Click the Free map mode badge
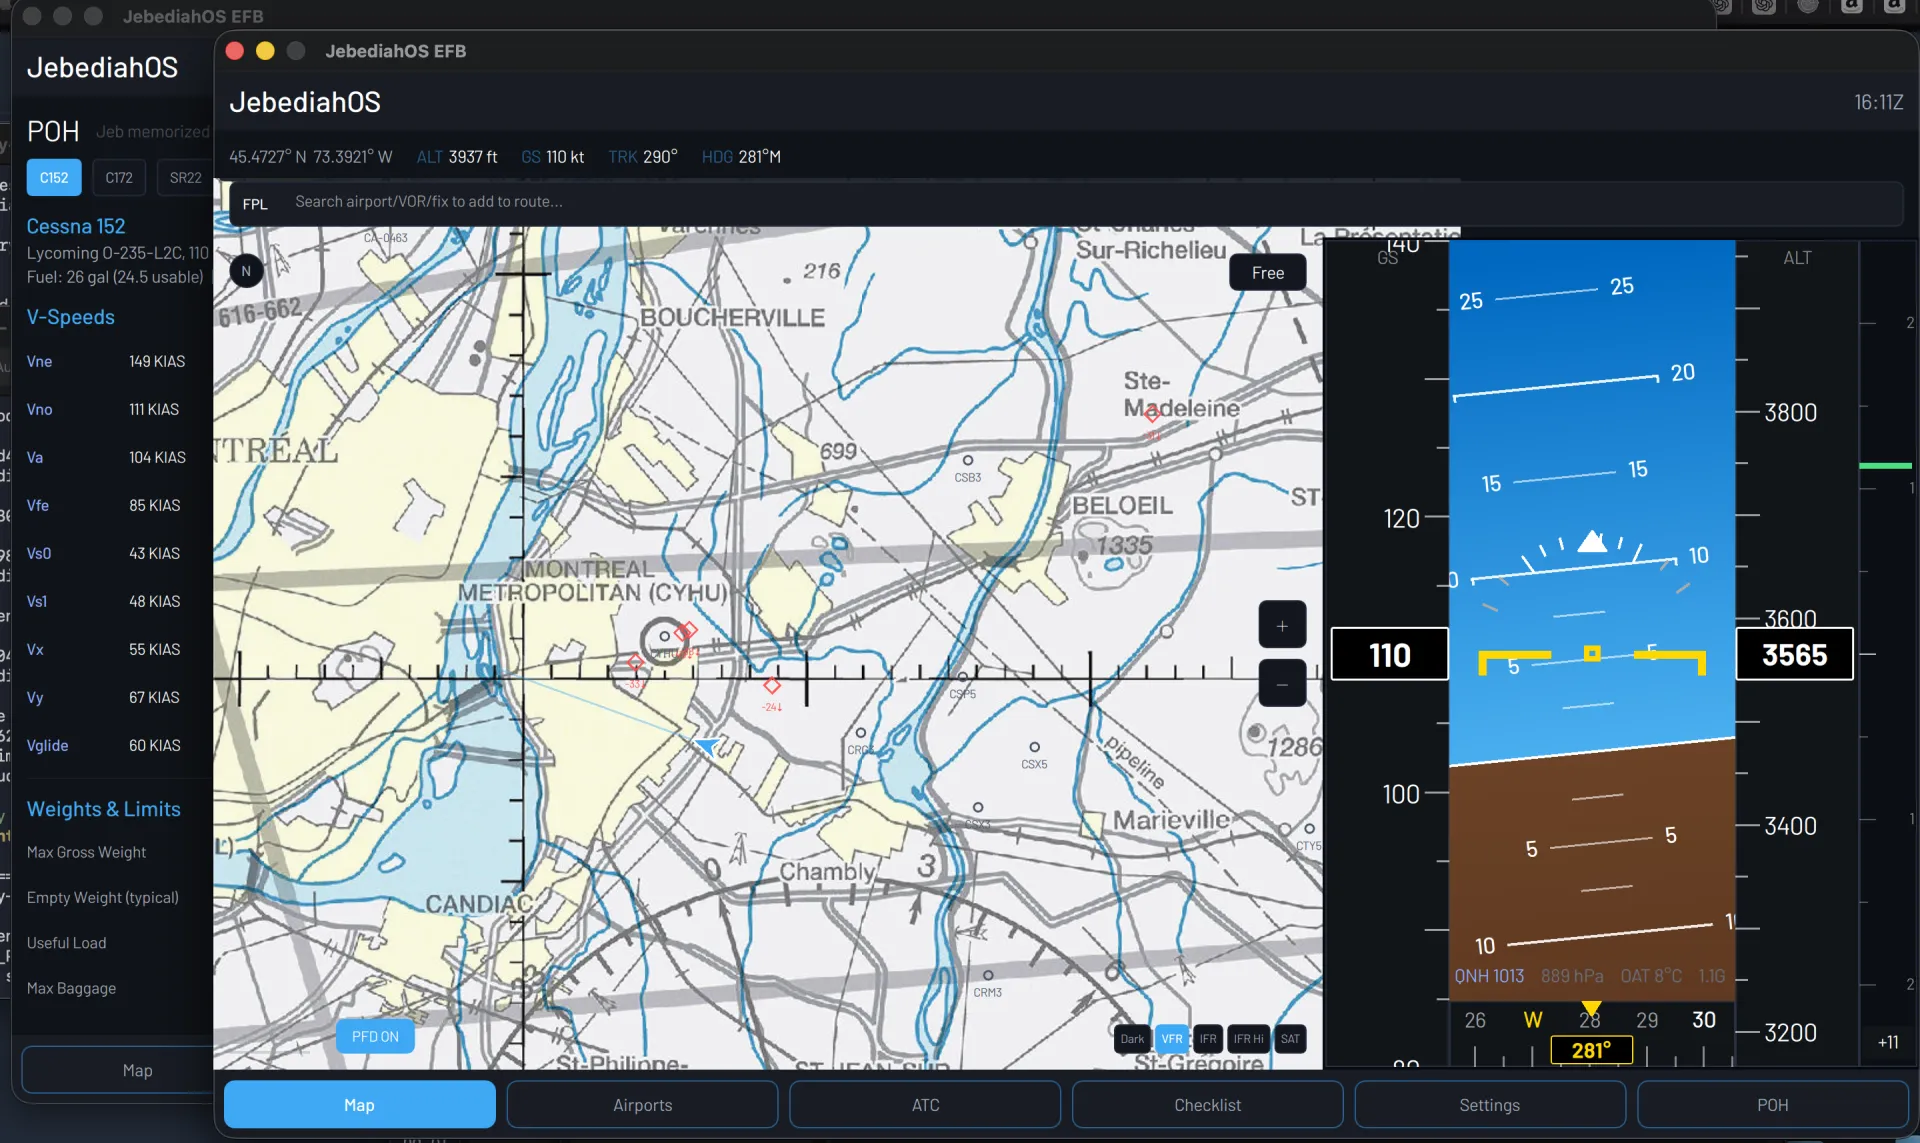Screen dimensions: 1920x1143 1267,272
